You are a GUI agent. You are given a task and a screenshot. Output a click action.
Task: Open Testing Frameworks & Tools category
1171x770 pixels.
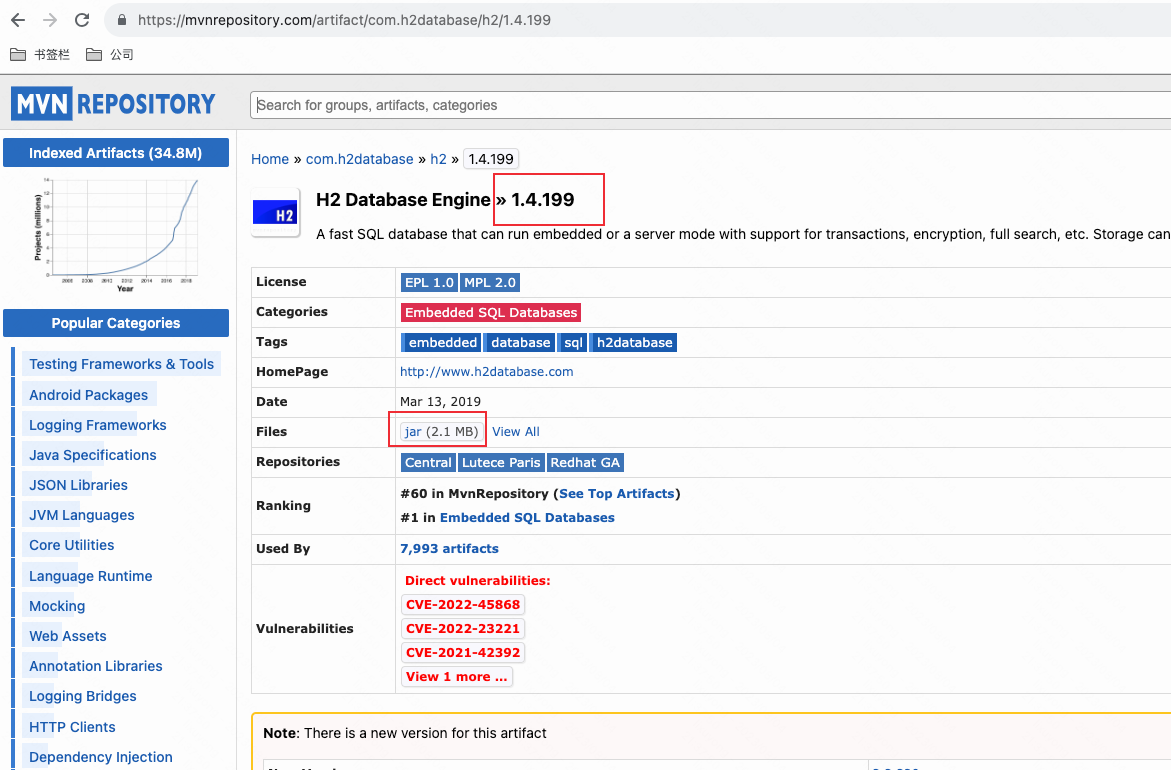coord(121,364)
